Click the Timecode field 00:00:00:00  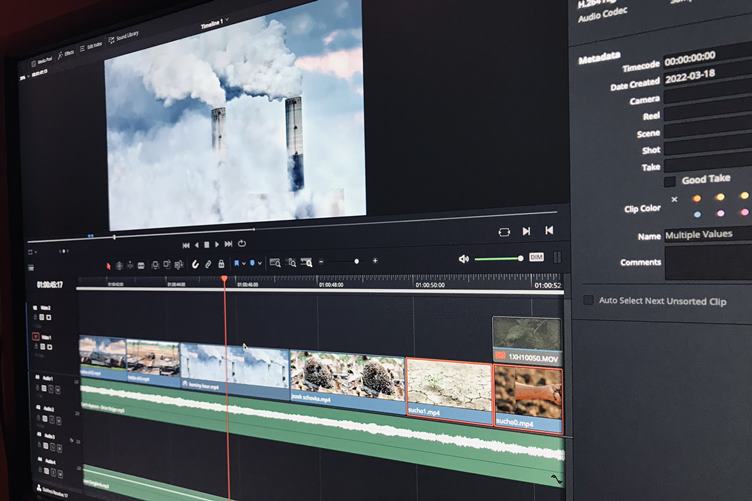(707, 58)
